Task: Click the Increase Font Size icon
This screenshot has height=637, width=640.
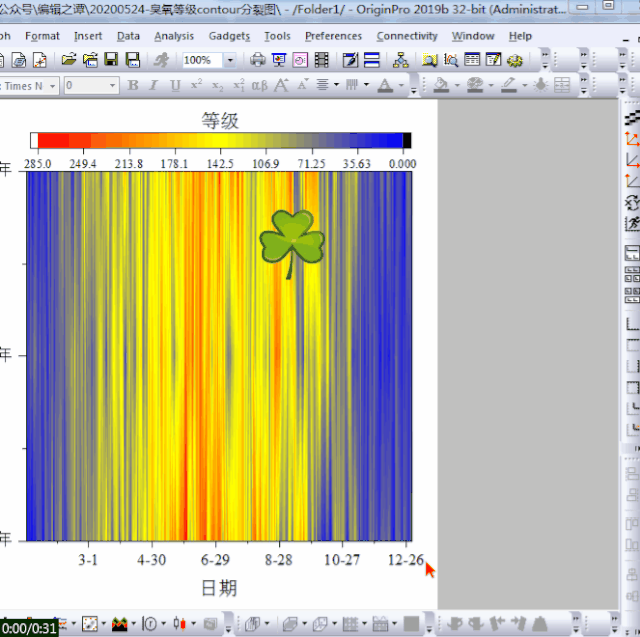Action: pyautogui.click(x=281, y=85)
